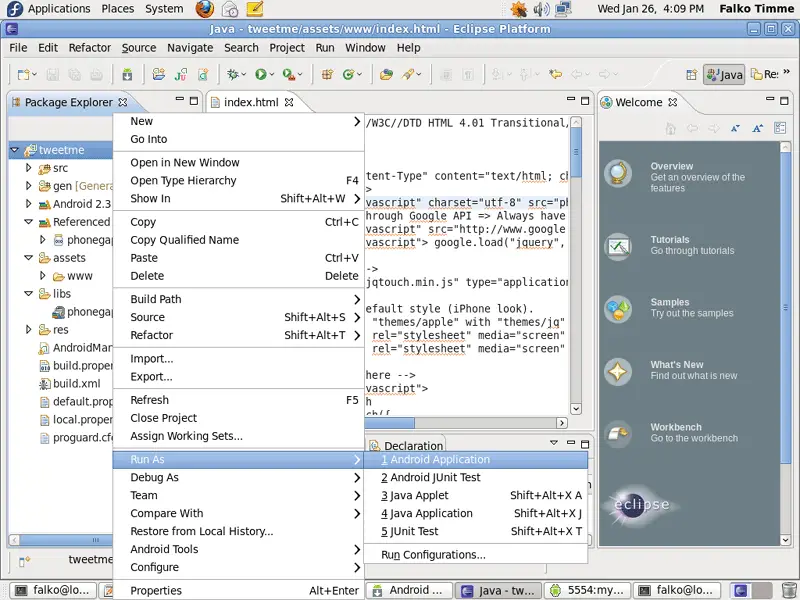Switch to the index.html editor tab

tap(251, 102)
